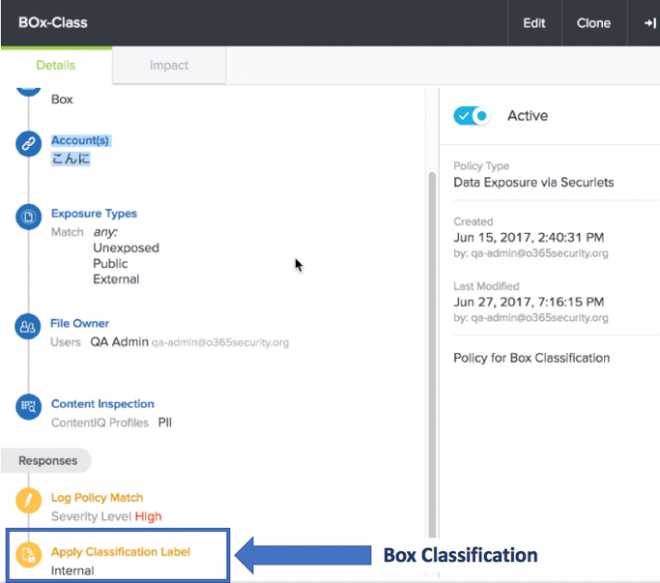Select the highlighted Japanese account name
The image size is (660, 583).
click(x=71, y=159)
